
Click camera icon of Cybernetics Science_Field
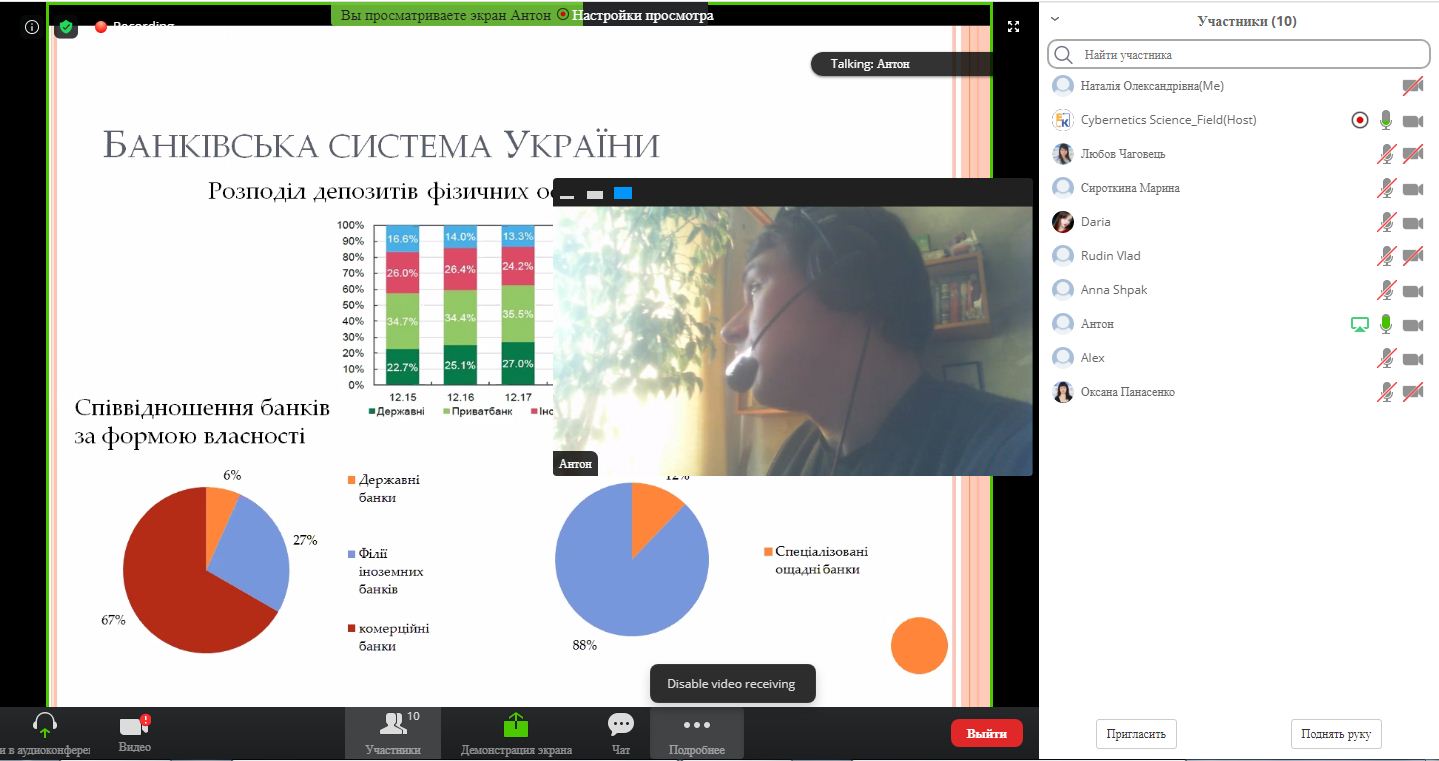click(1412, 121)
